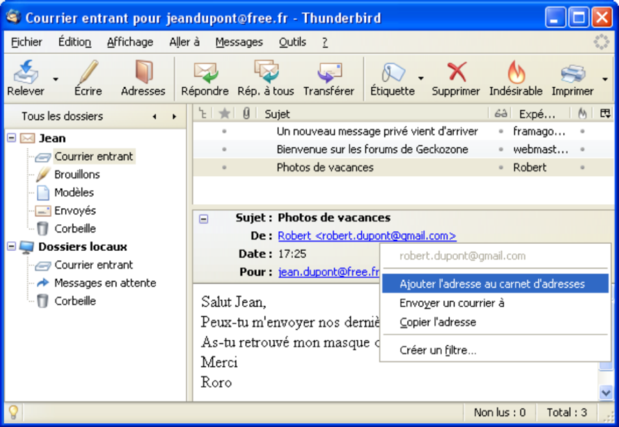Viewport: 619px width, 427px height.
Task: Collapse the Jean account tree
Action: coord(11,138)
